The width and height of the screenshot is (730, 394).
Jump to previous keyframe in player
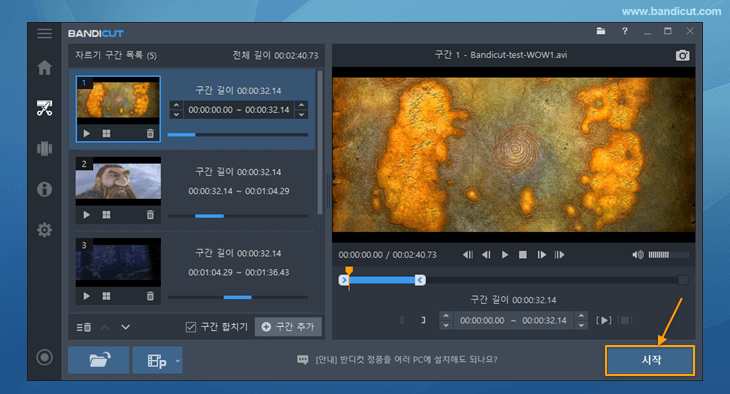467,255
